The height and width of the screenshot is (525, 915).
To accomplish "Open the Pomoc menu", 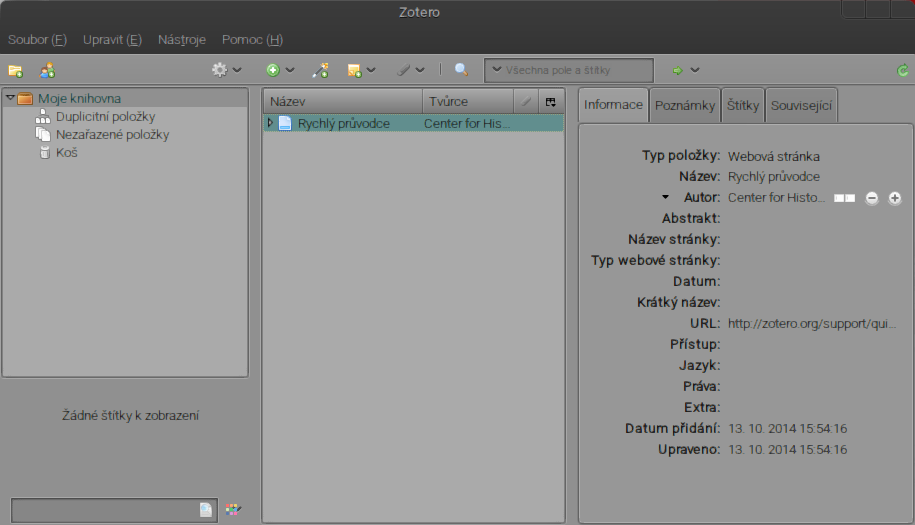I will click(252, 40).
